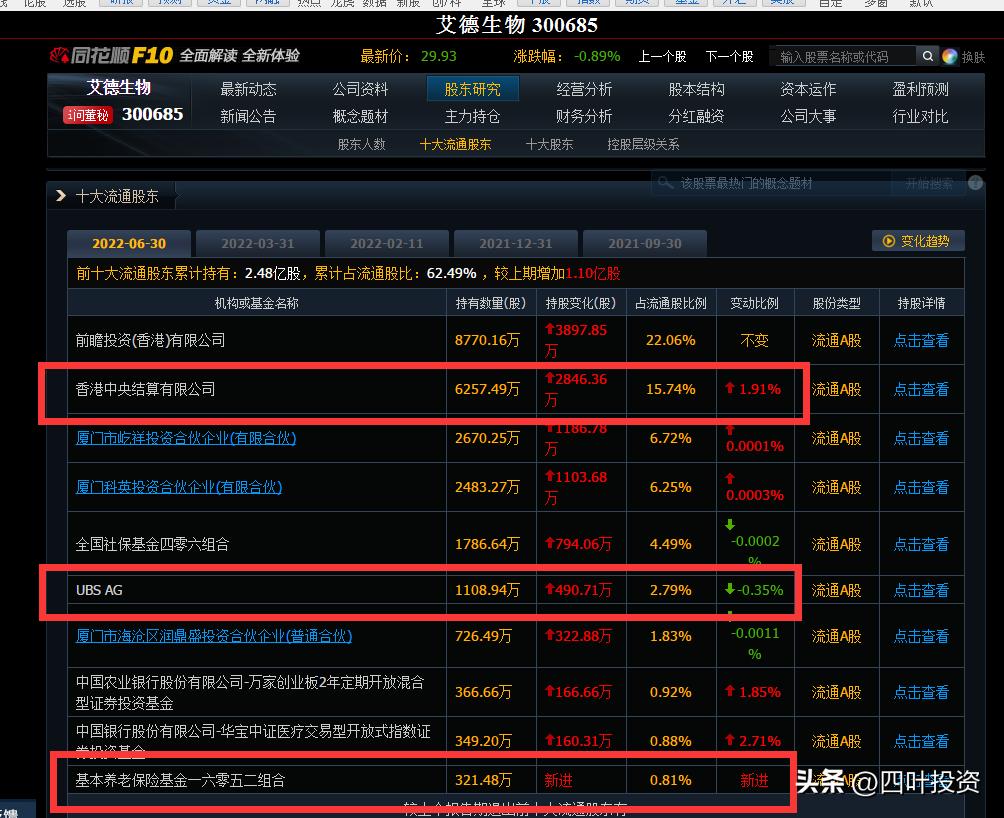This screenshot has width=1004, height=818.
Task: Open the 公司大事 menu
Action: coord(808,116)
